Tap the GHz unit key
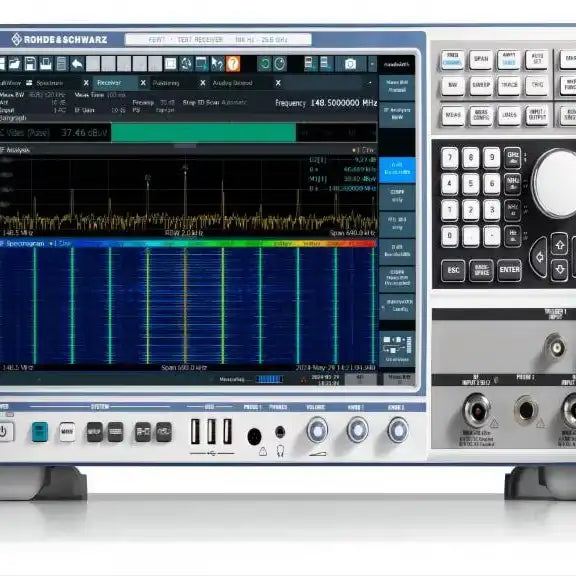Image resolution: width=576 pixels, height=576 pixels. [513, 158]
